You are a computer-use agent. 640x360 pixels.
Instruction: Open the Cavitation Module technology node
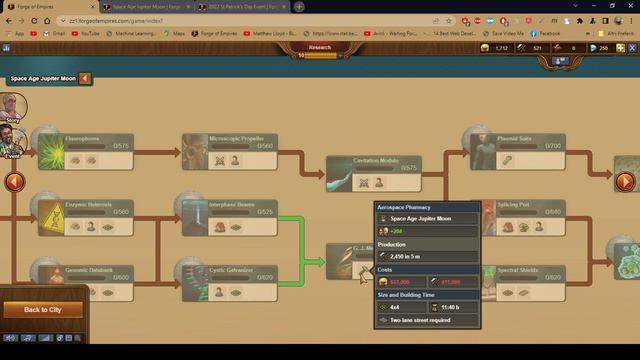click(x=374, y=173)
